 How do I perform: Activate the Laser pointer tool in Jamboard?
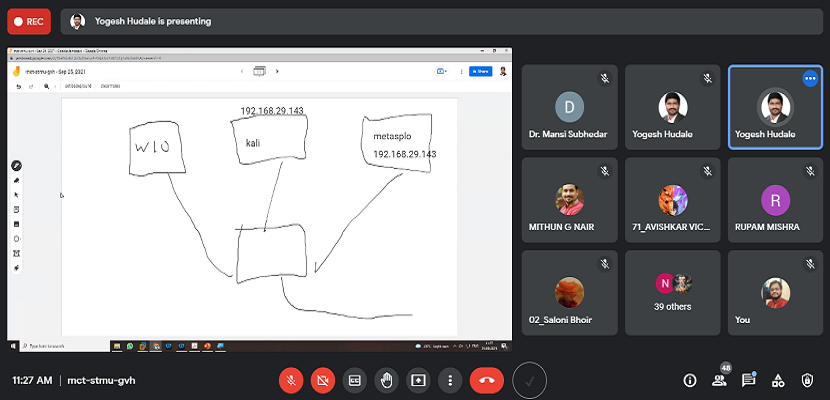coord(16,268)
